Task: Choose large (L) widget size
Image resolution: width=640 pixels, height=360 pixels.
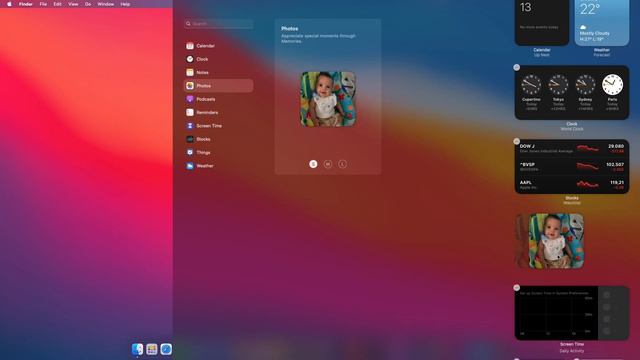Action: [342, 164]
